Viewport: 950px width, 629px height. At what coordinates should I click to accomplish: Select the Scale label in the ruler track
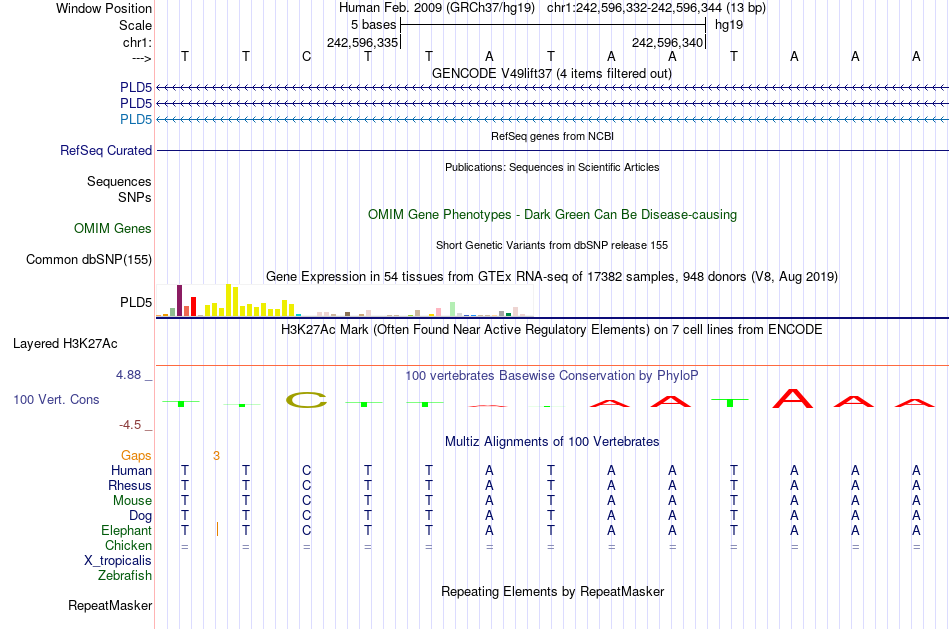(x=135, y=25)
